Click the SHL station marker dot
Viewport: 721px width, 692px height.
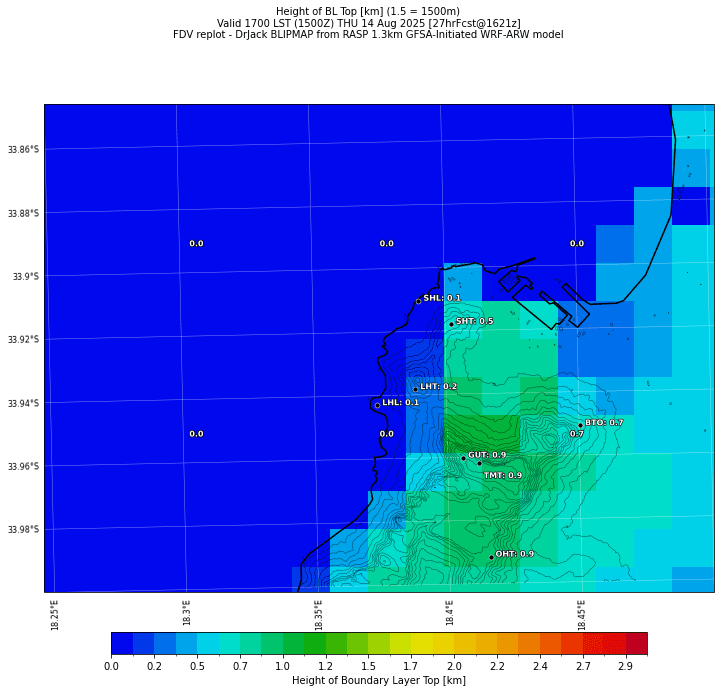pos(418,302)
